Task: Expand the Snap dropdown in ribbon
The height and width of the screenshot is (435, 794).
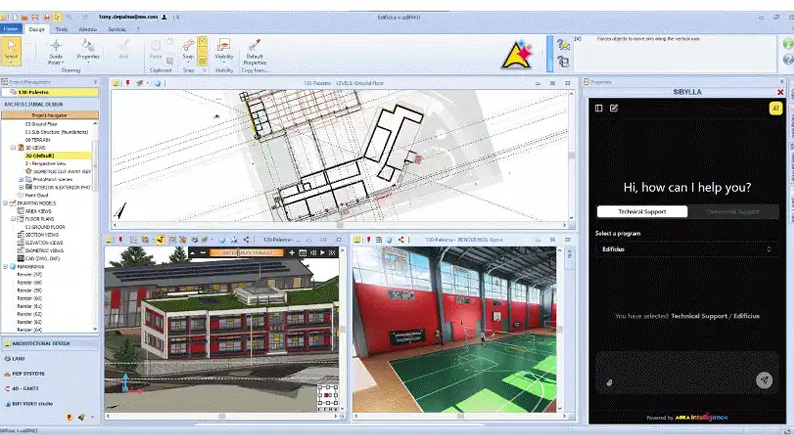Action: pos(188,60)
